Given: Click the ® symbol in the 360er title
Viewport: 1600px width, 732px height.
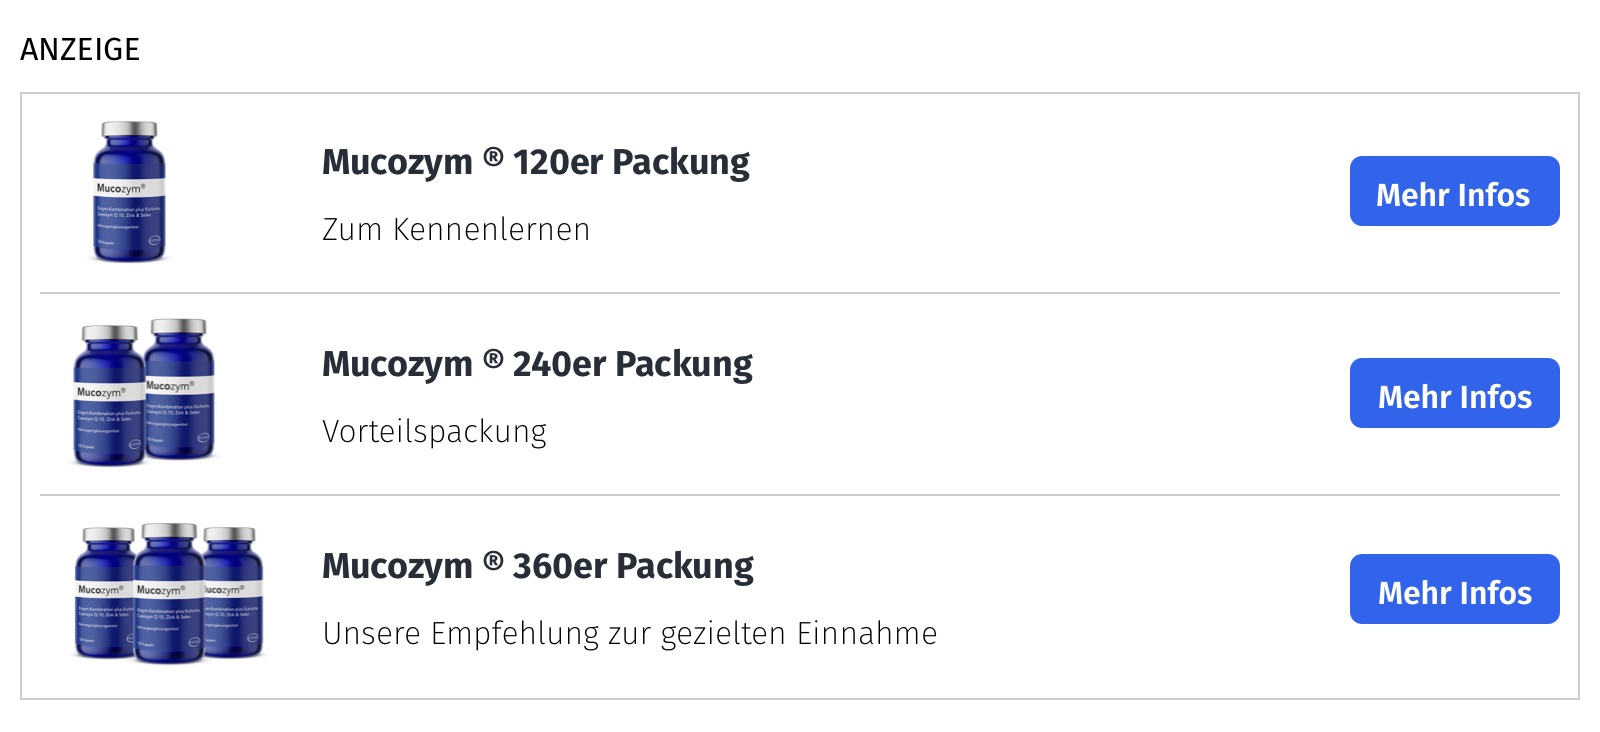Looking at the screenshot, I should [x=493, y=561].
